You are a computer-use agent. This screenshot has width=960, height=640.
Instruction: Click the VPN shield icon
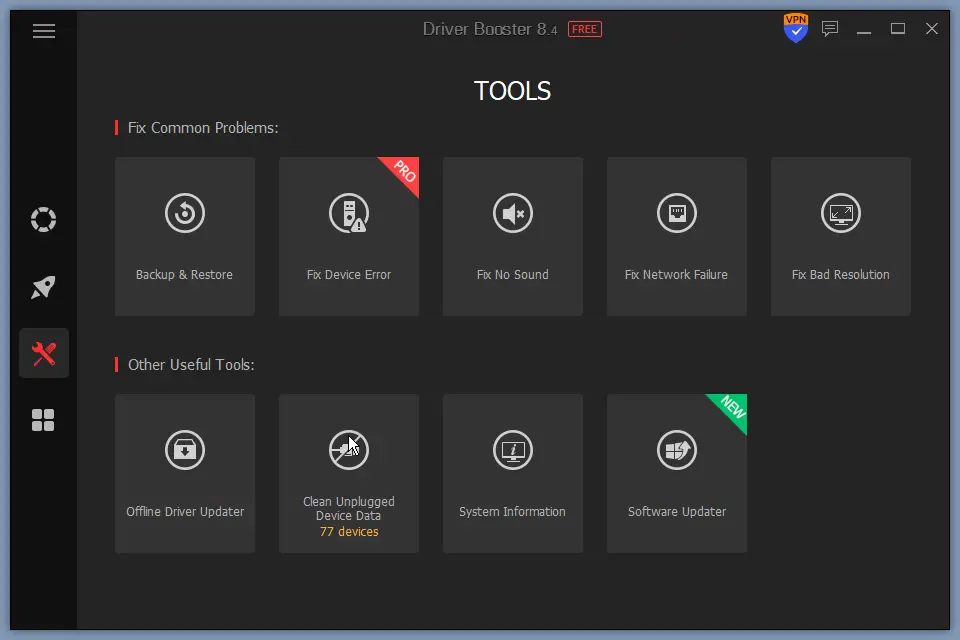pos(795,28)
